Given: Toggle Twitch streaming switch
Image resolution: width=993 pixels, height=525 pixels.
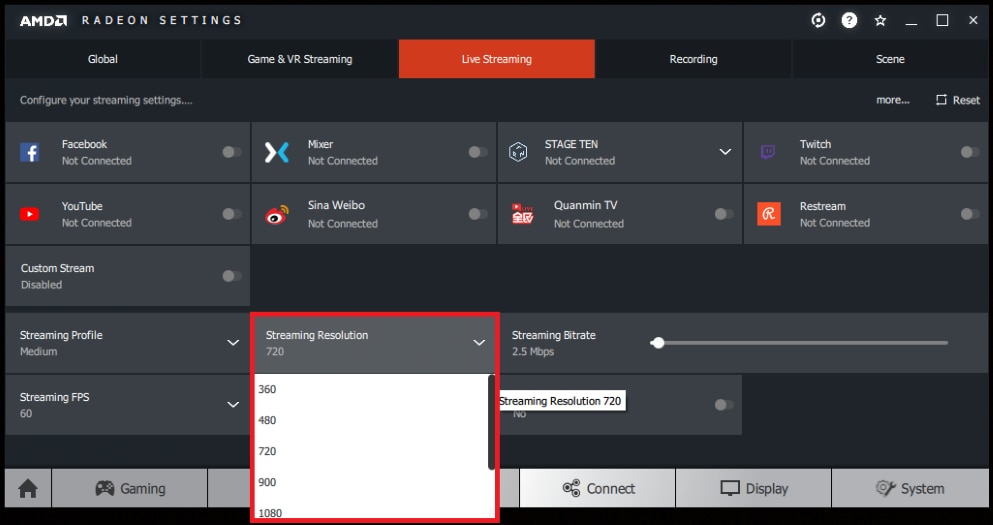Looking at the screenshot, I should 970,152.
